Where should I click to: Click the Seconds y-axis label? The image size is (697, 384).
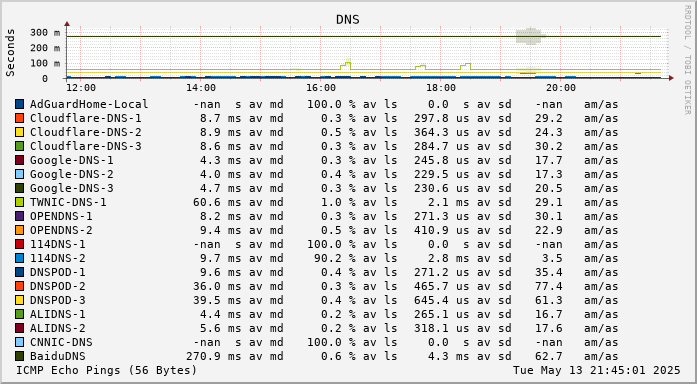point(10,52)
